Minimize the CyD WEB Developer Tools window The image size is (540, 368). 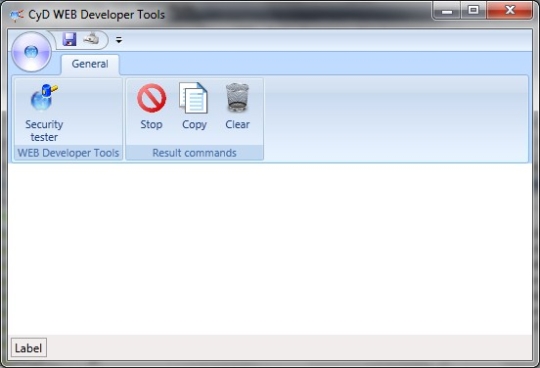click(447, 11)
